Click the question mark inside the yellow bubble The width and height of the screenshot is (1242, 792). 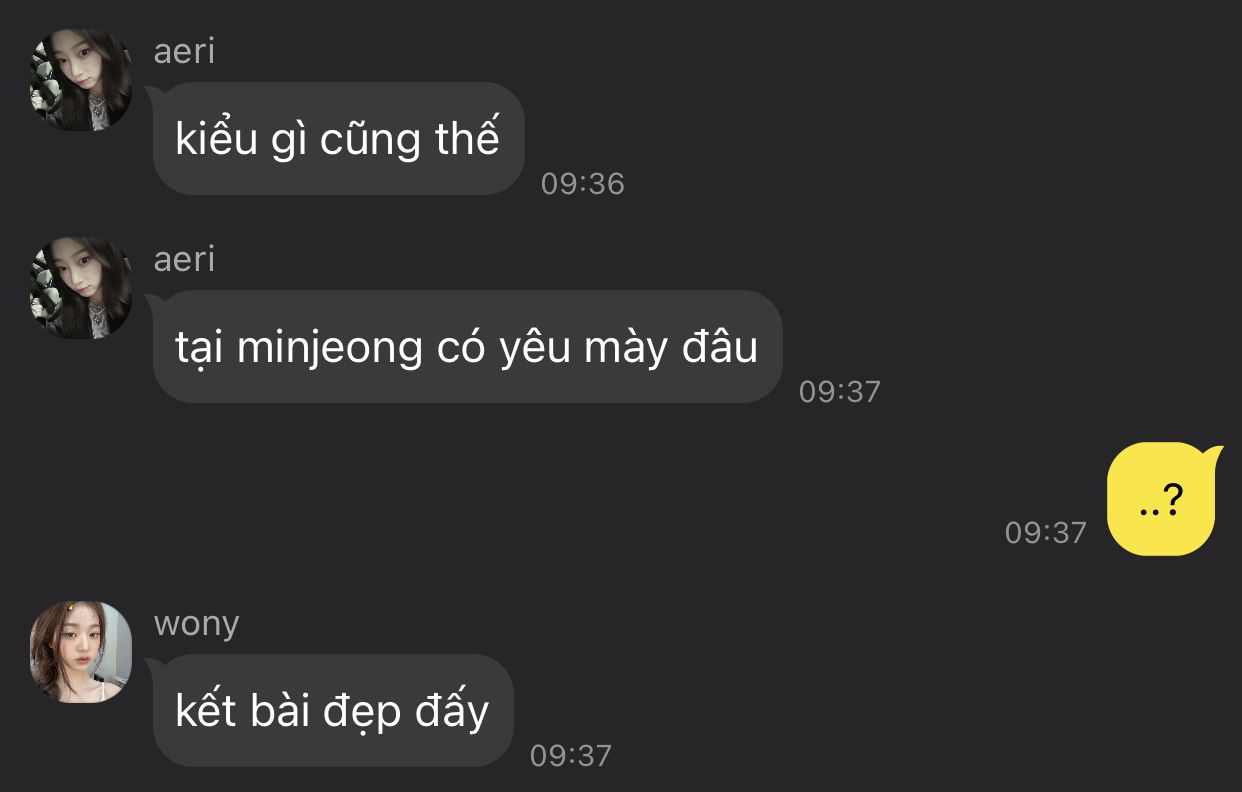[x=1174, y=498]
